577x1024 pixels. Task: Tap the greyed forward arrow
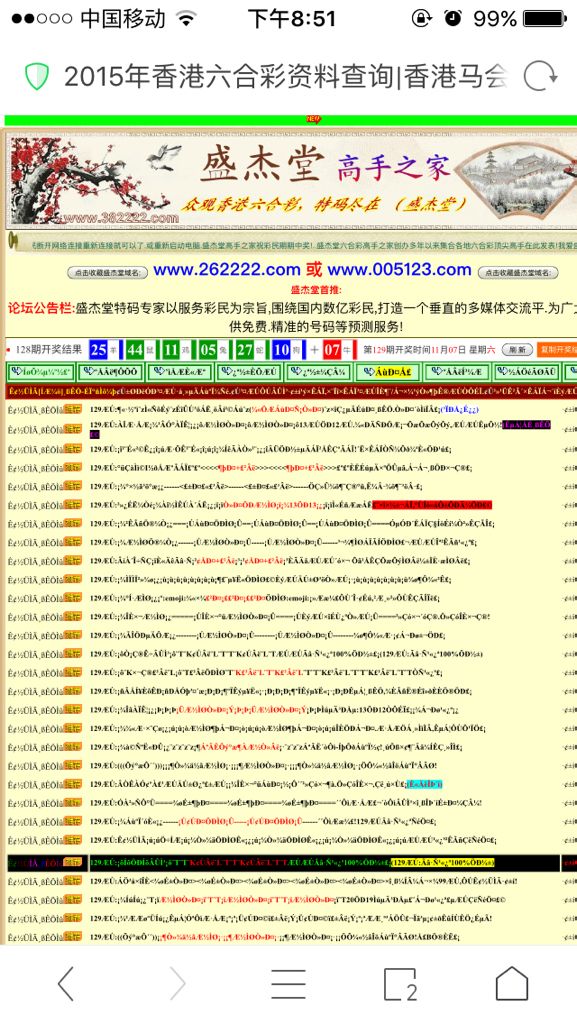(177, 983)
